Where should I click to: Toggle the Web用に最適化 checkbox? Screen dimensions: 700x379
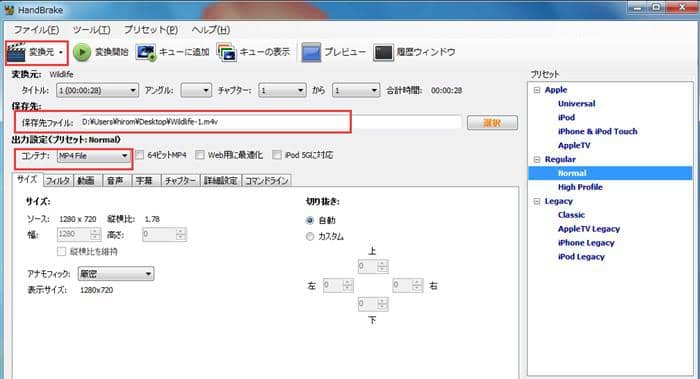200,155
